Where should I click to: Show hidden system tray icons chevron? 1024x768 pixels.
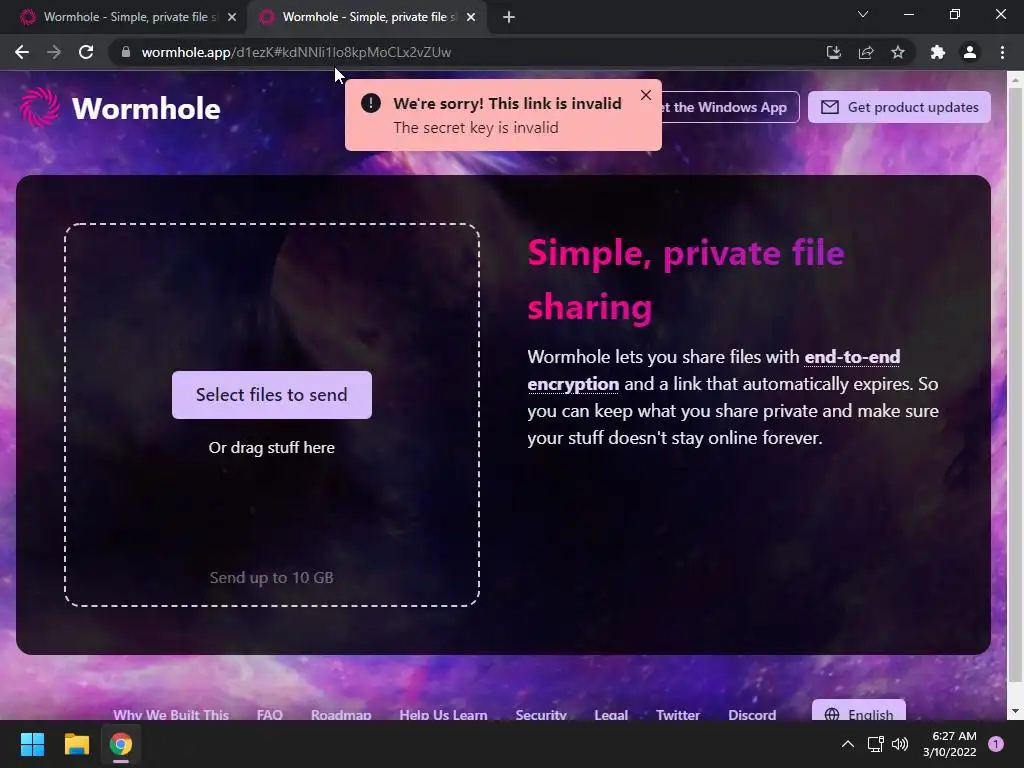pos(848,744)
